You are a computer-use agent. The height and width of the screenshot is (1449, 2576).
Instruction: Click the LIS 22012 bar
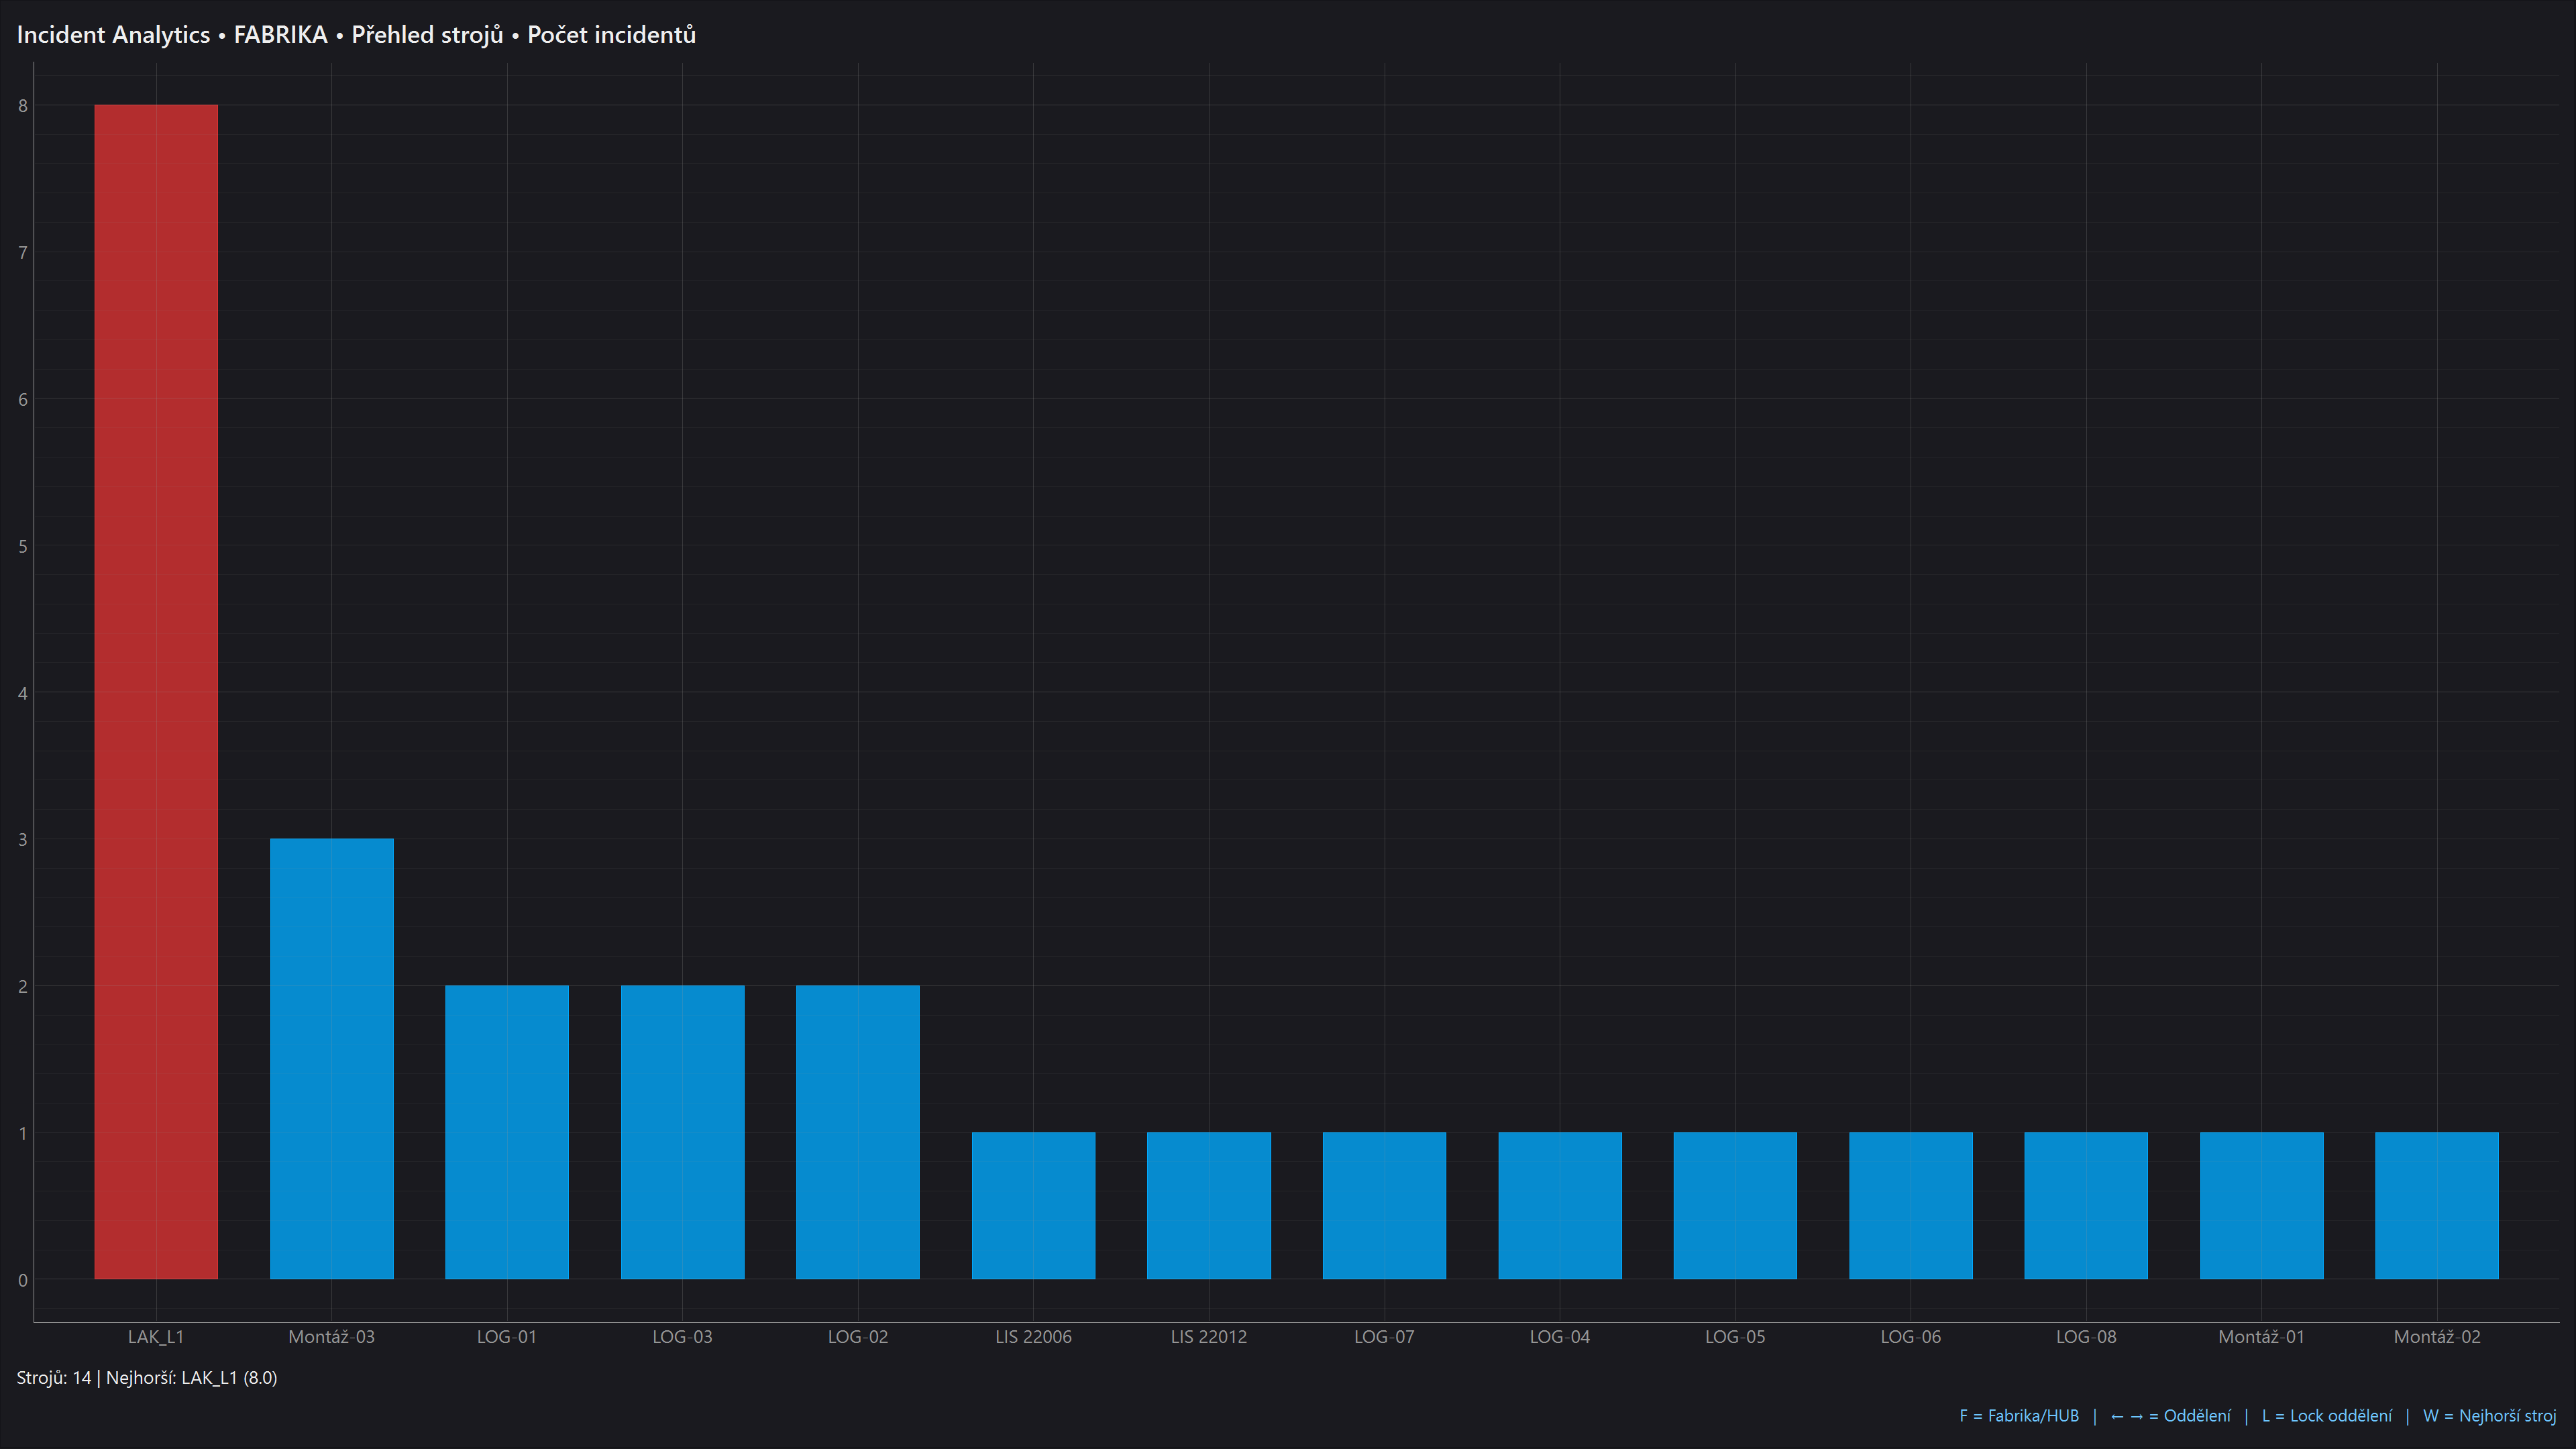click(x=1209, y=1205)
